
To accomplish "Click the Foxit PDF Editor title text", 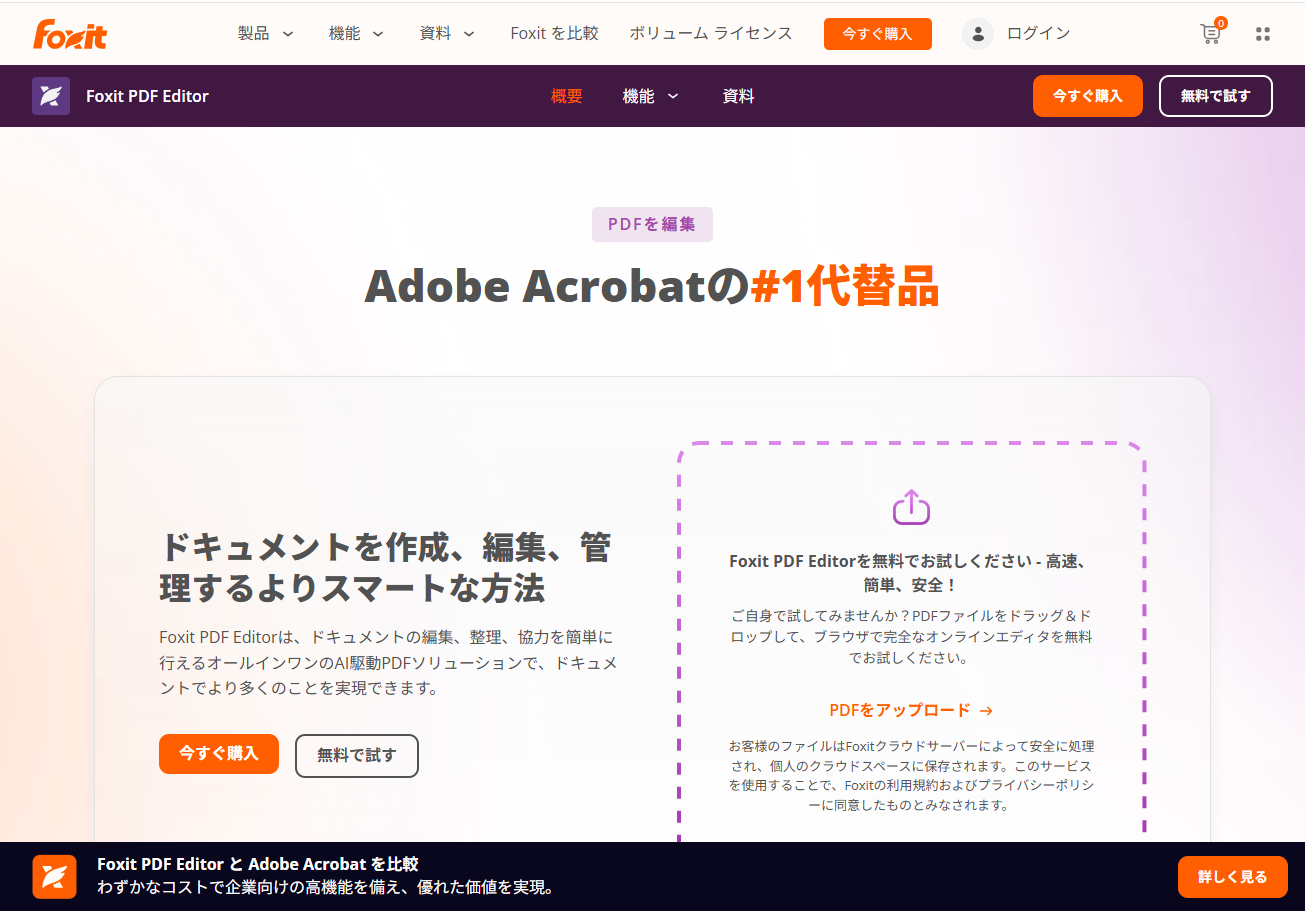I will 147,96.
